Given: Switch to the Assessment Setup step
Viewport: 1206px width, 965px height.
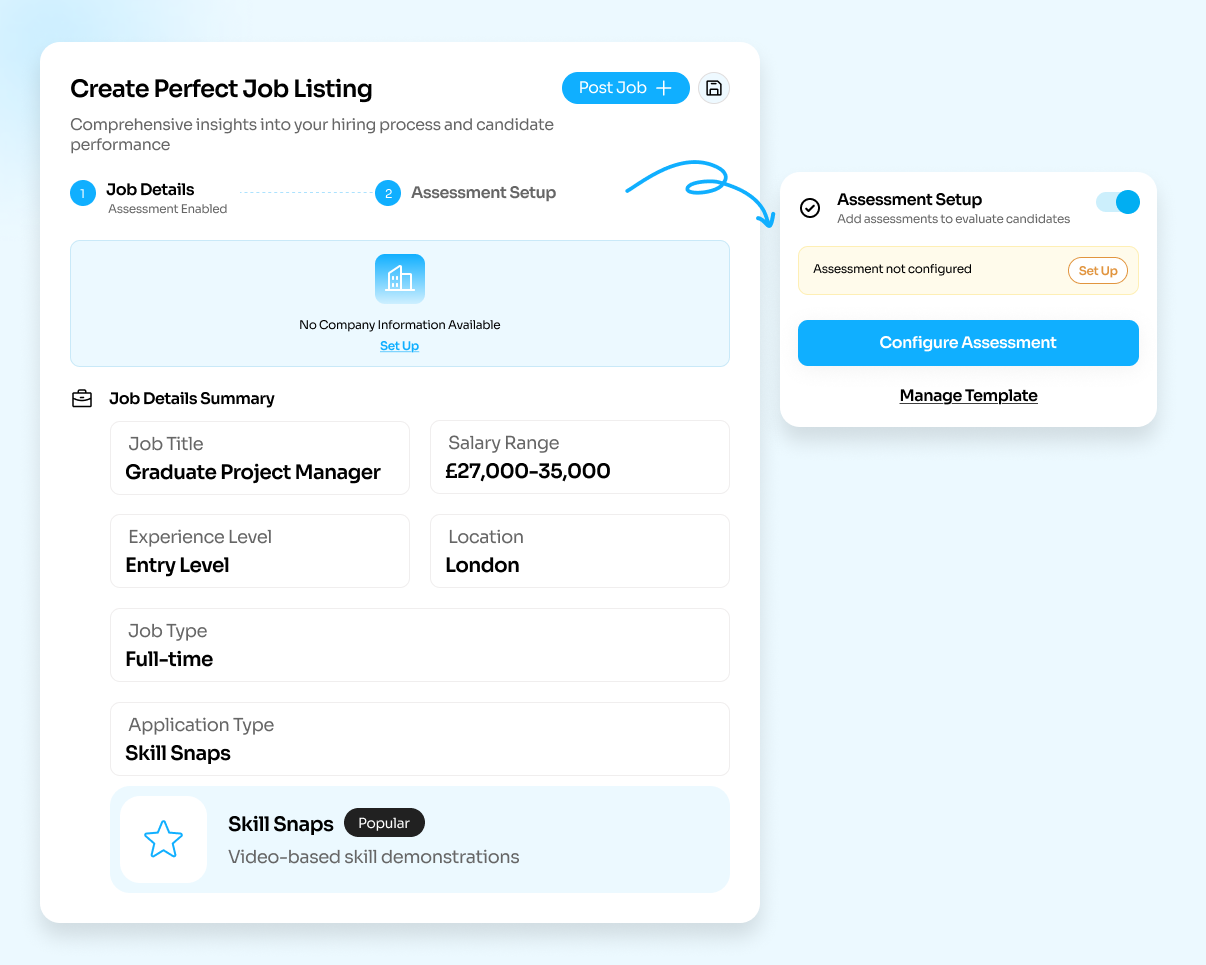Looking at the screenshot, I should (483, 193).
